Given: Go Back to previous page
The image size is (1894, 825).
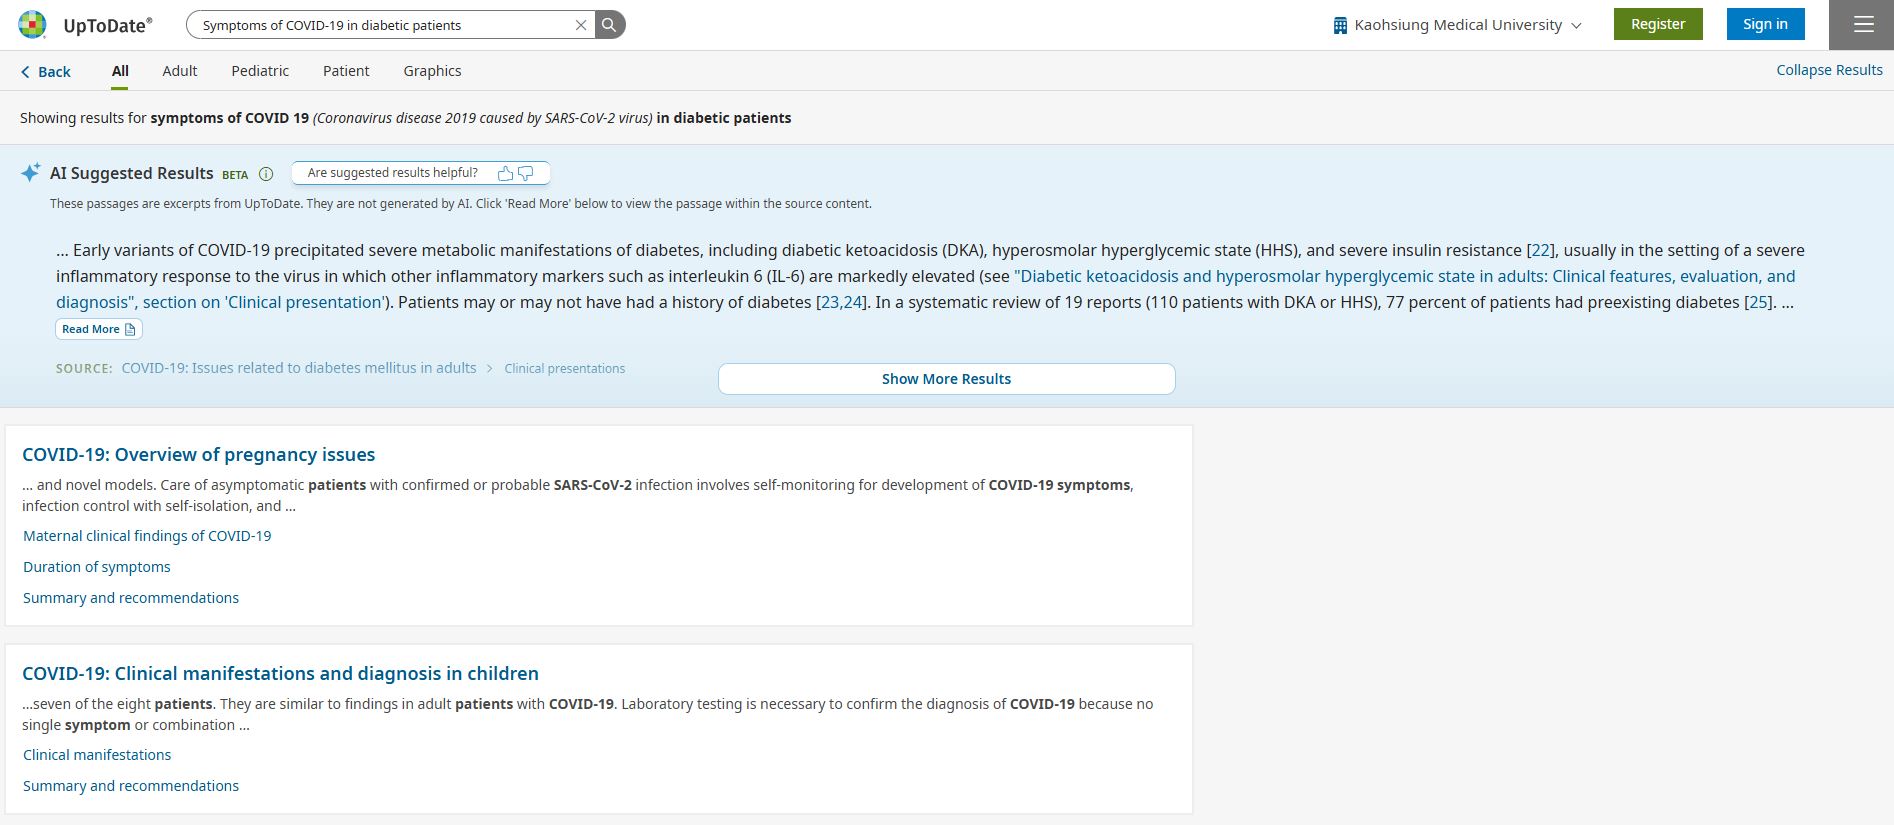Looking at the screenshot, I should 46,72.
